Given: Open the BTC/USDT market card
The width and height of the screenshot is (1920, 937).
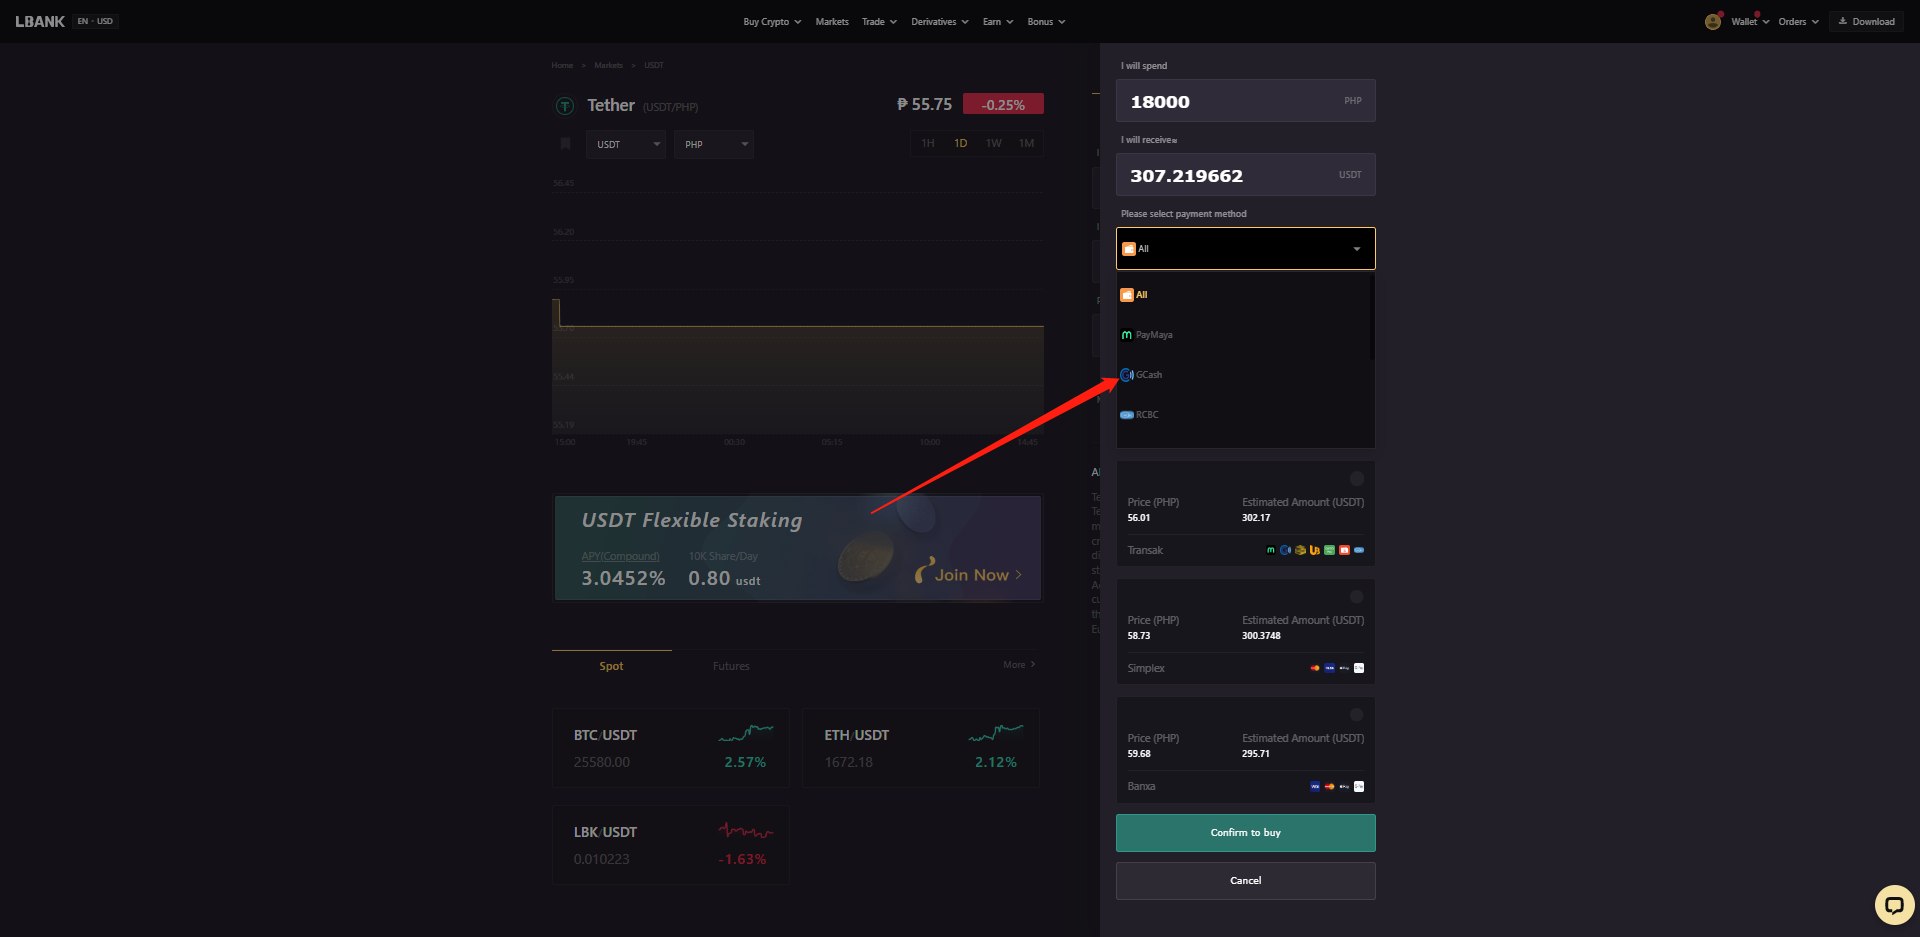Looking at the screenshot, I should coord(671,748).
